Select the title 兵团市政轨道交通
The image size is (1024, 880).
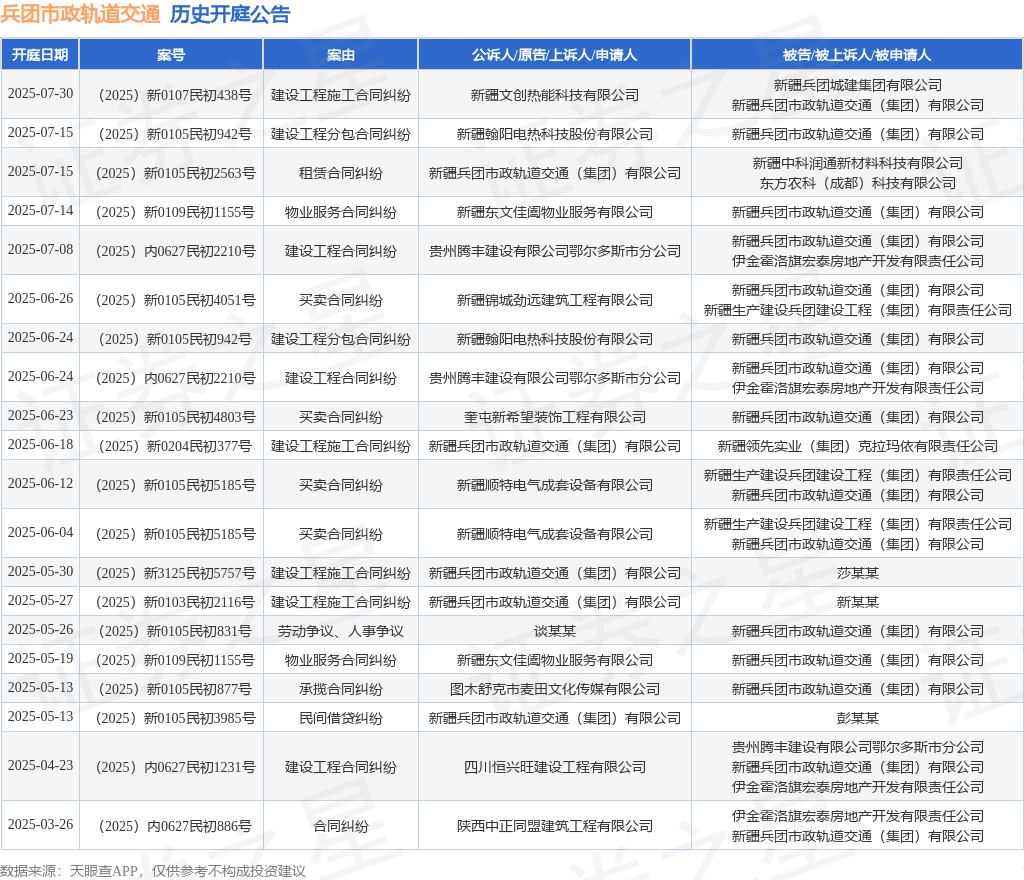coord(80,14)
